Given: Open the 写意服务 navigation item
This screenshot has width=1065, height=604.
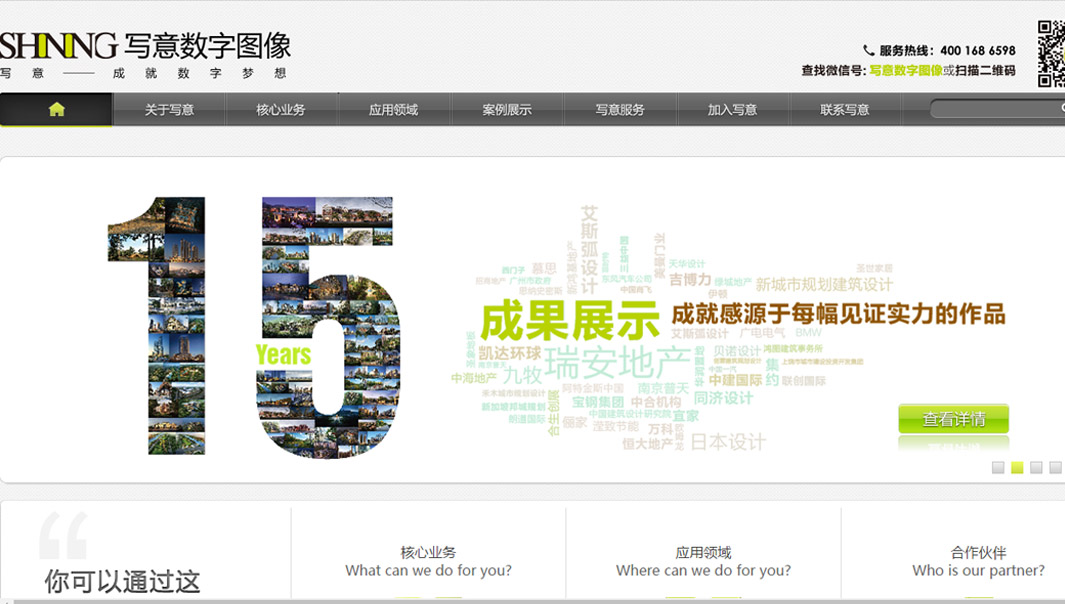Looking at the screenshot, I should click(619, 110).
